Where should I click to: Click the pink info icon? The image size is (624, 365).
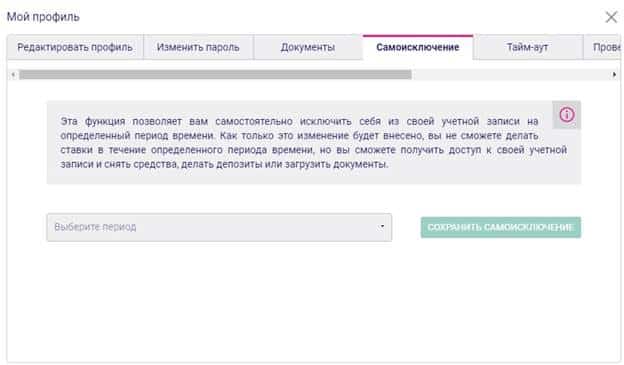click(x=567, y=115)
